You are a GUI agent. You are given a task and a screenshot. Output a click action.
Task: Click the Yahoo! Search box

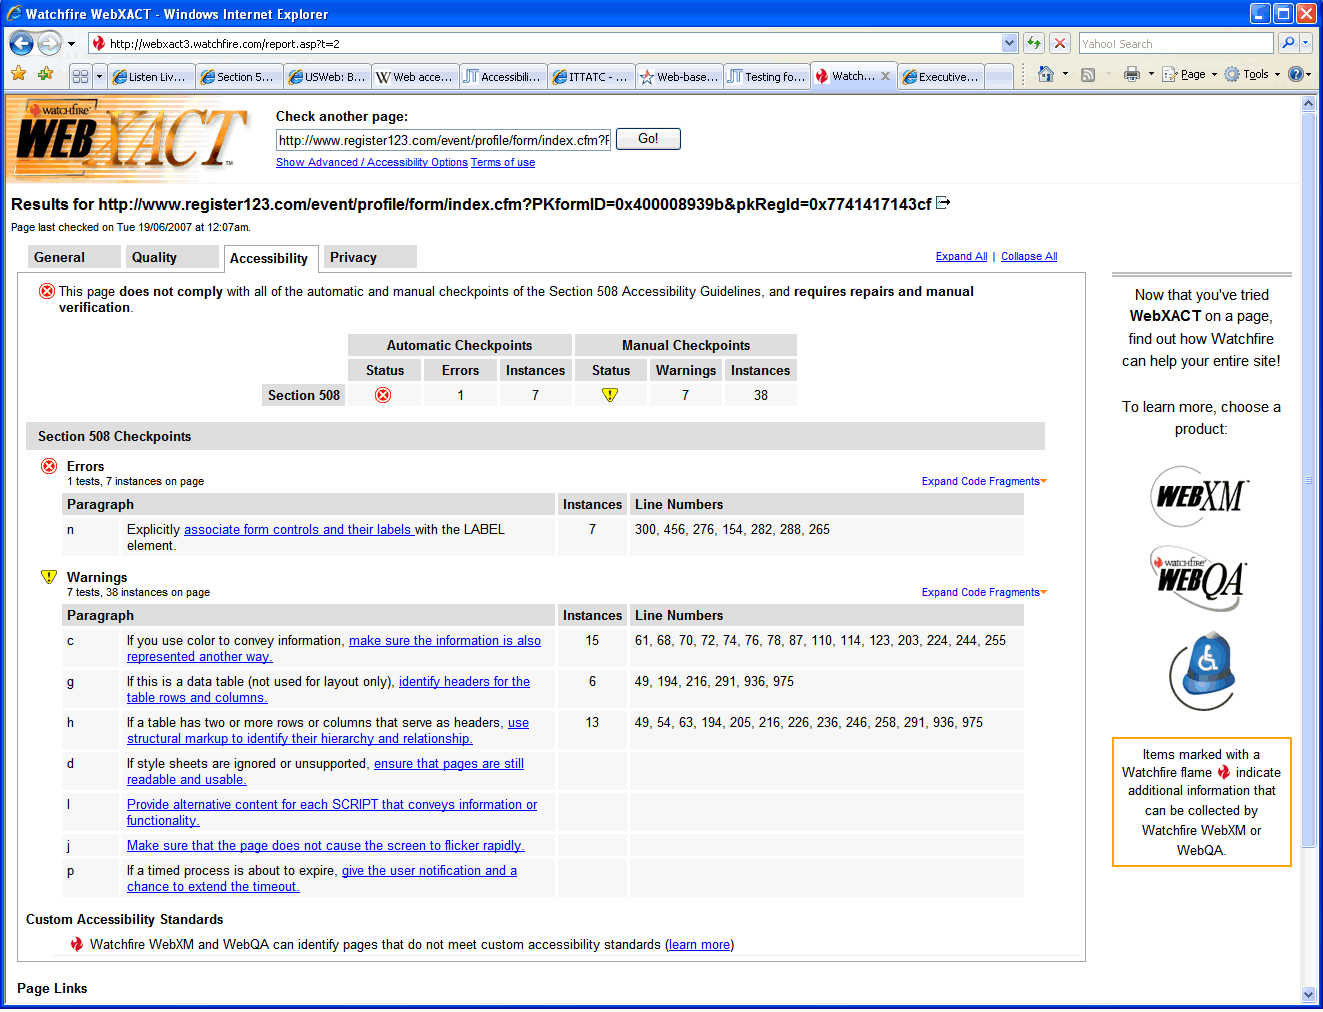point(1176,44)
